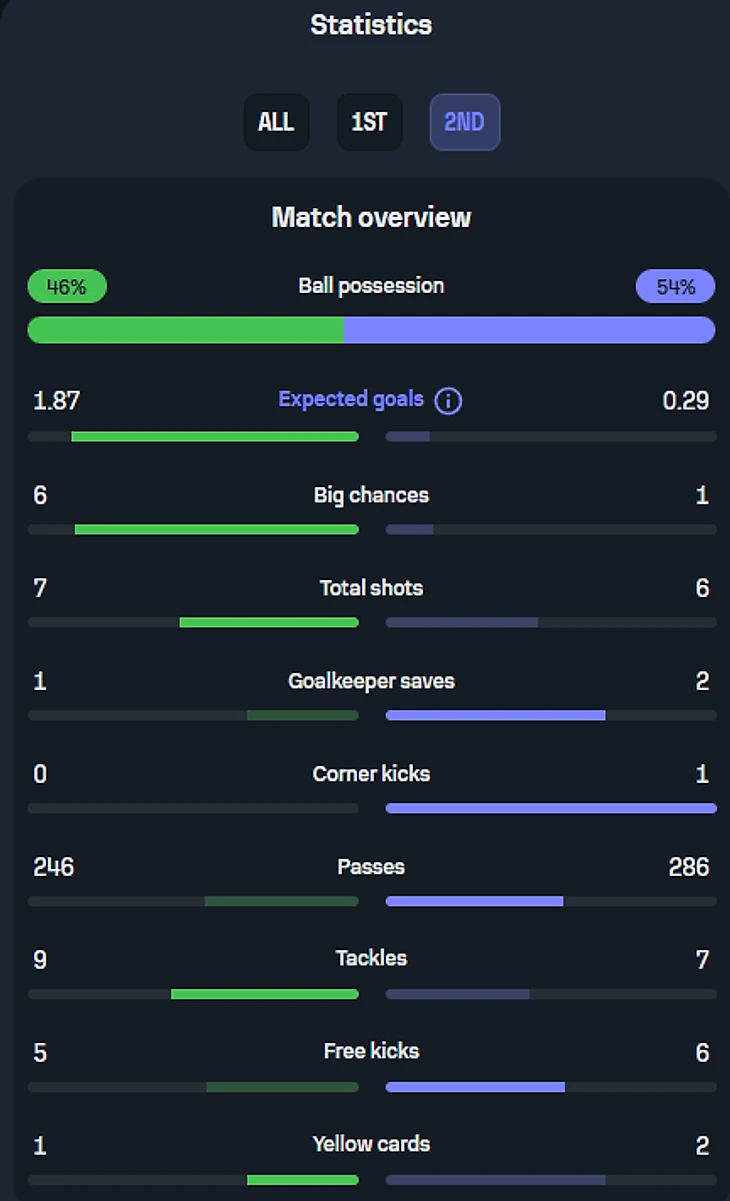
Task: Click the Tackles stat label
Action: click(371, 959)
